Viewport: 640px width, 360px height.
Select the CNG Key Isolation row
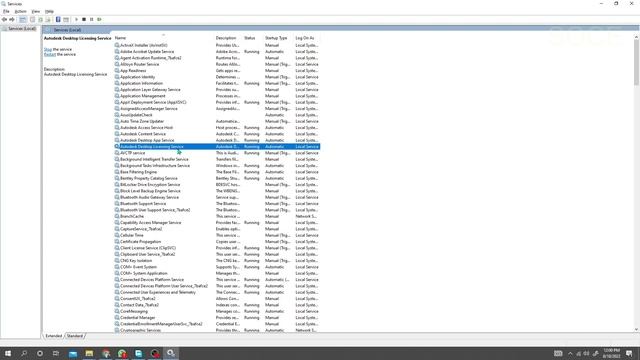point(217,261)
